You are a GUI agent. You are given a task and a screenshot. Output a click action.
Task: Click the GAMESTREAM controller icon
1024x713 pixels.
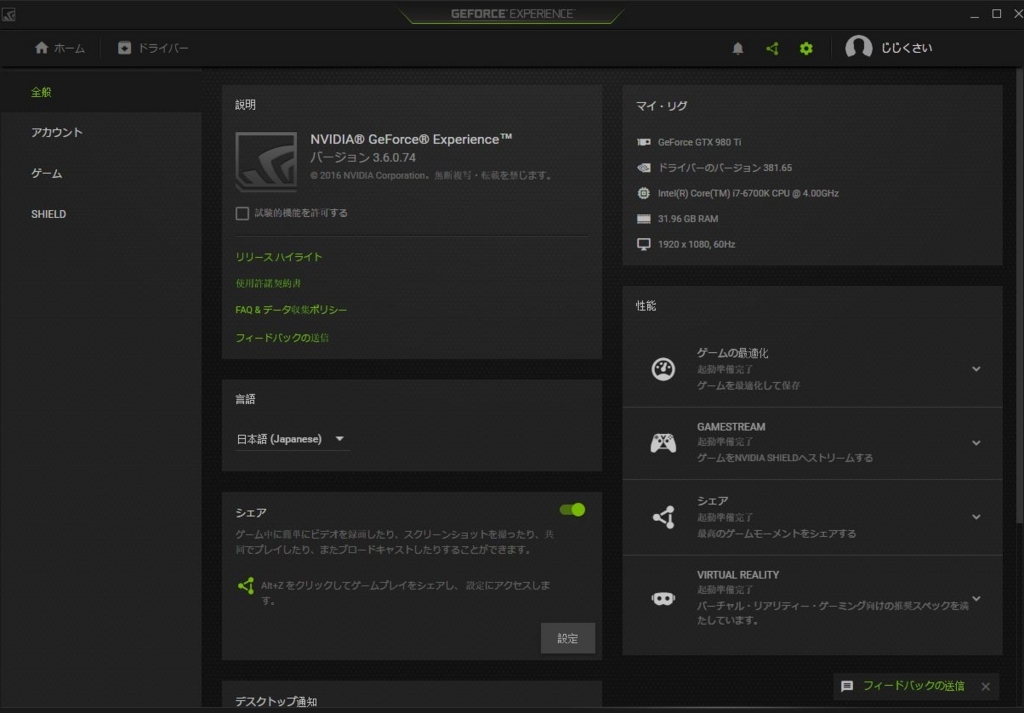(663, 443)
